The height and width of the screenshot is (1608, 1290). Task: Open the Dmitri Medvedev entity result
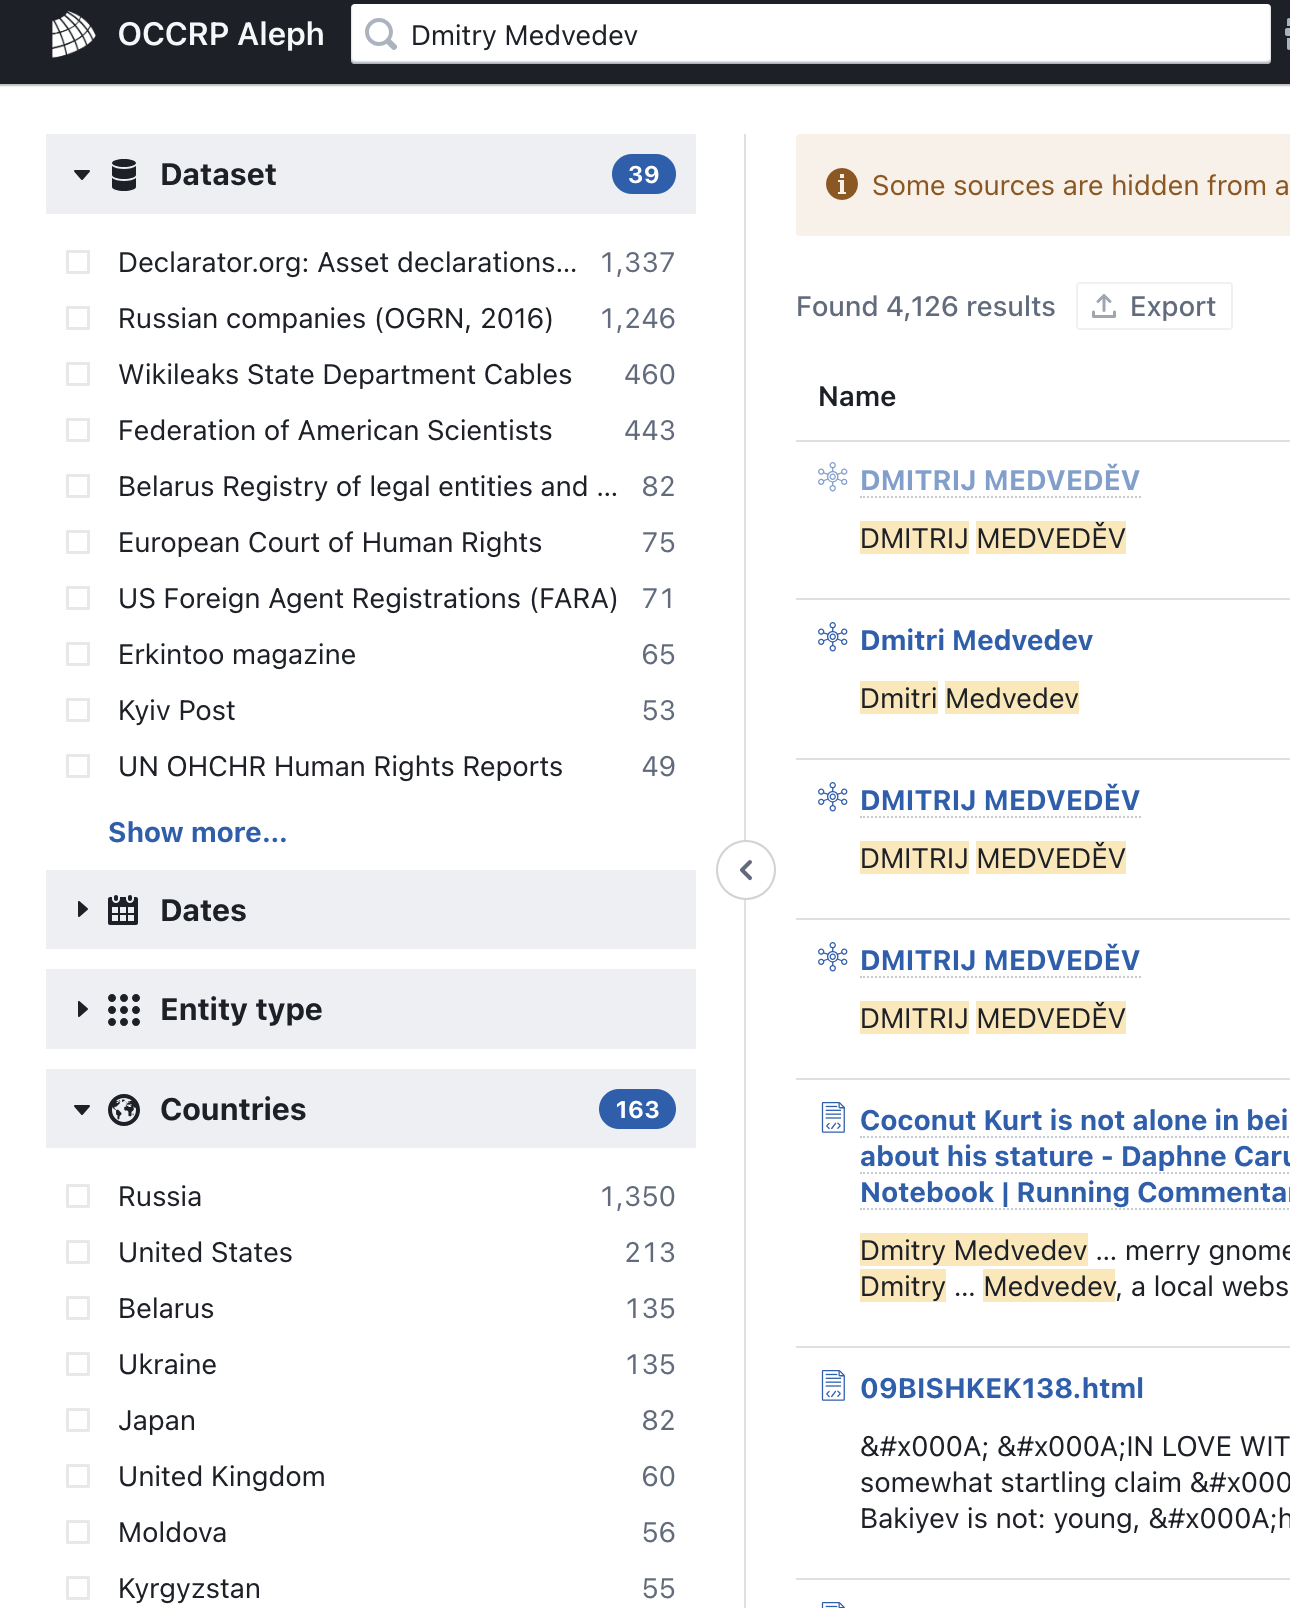[x=976, y=640]
